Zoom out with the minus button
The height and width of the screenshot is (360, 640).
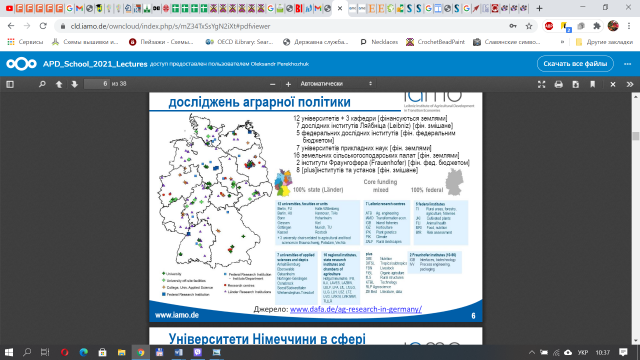point(273,84)
